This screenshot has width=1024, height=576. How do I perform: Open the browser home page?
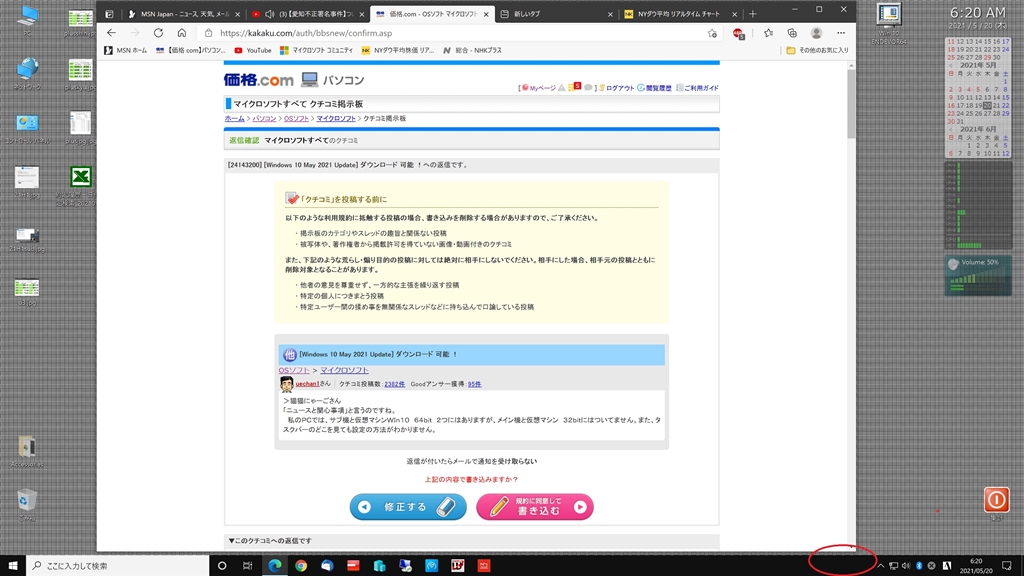pyautogui.click(x=182, y=33)
